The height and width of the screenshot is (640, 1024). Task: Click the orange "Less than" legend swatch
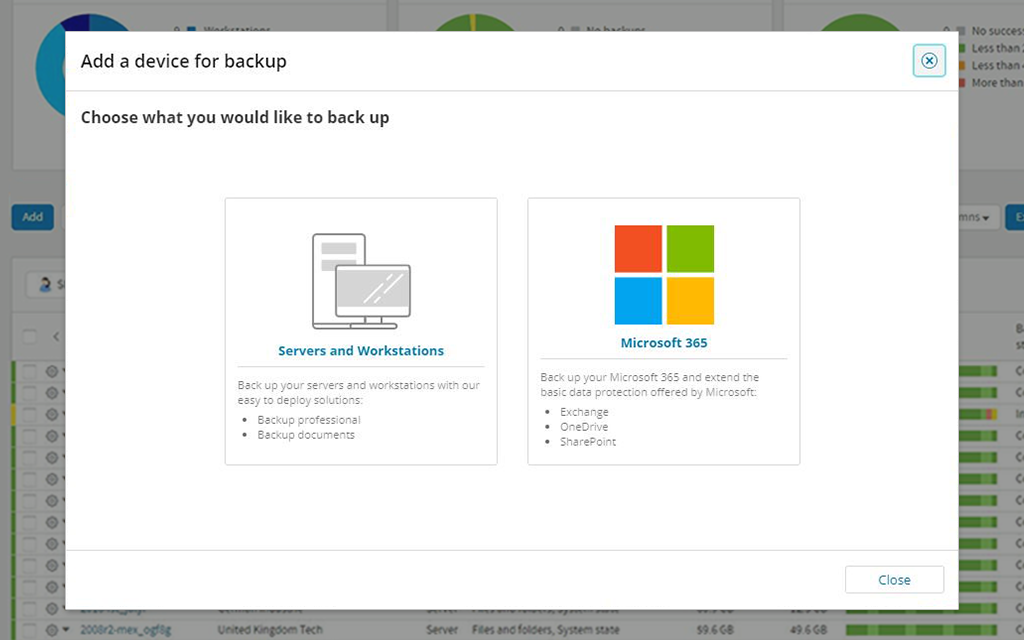coord(961,65)
